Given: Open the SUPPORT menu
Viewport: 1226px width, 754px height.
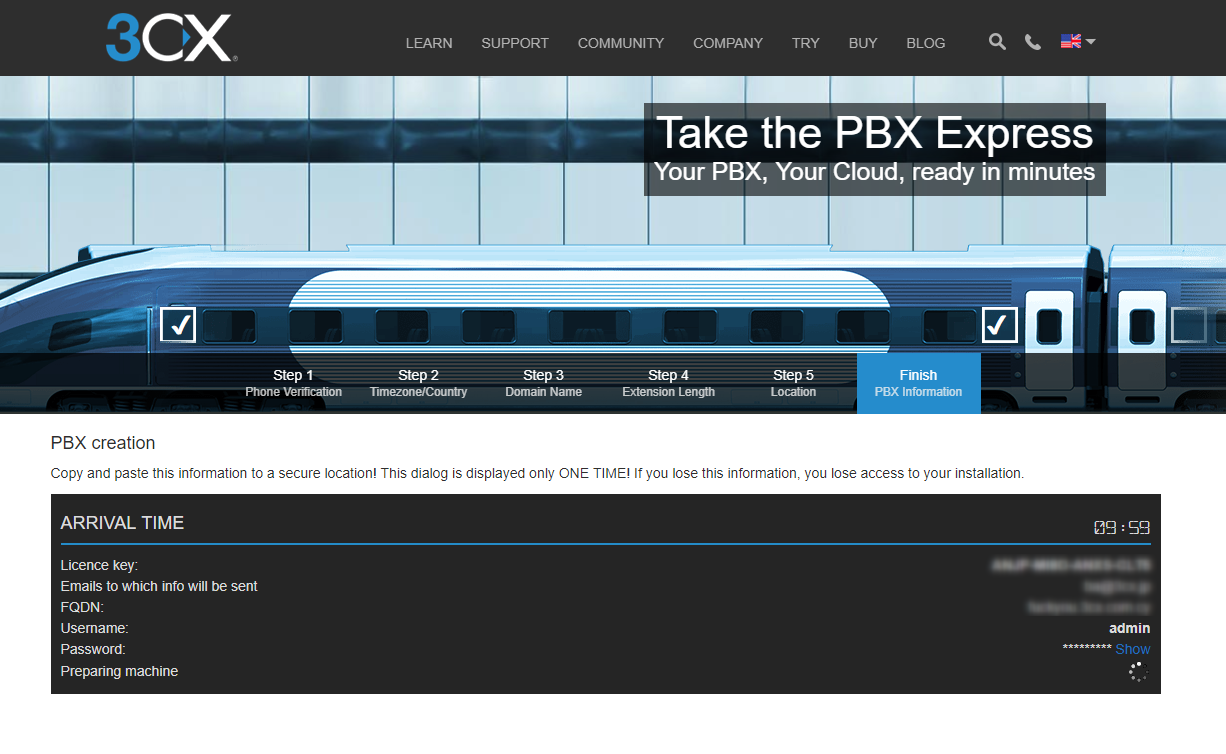Looking at the screenshot, I should click(x=515, y=43).
